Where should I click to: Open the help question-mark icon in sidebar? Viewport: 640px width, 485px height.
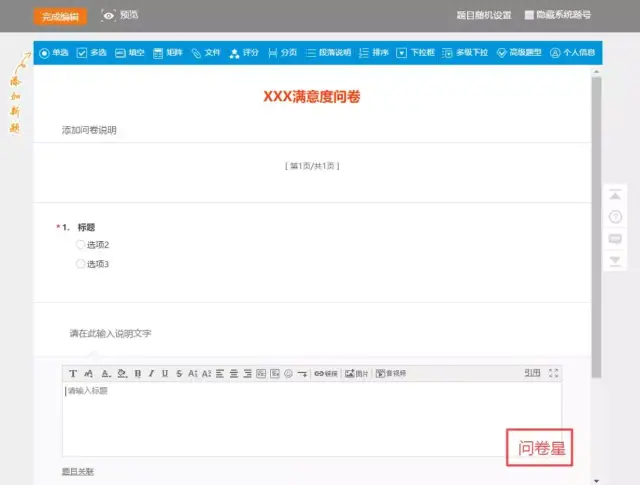click(615, 217)
